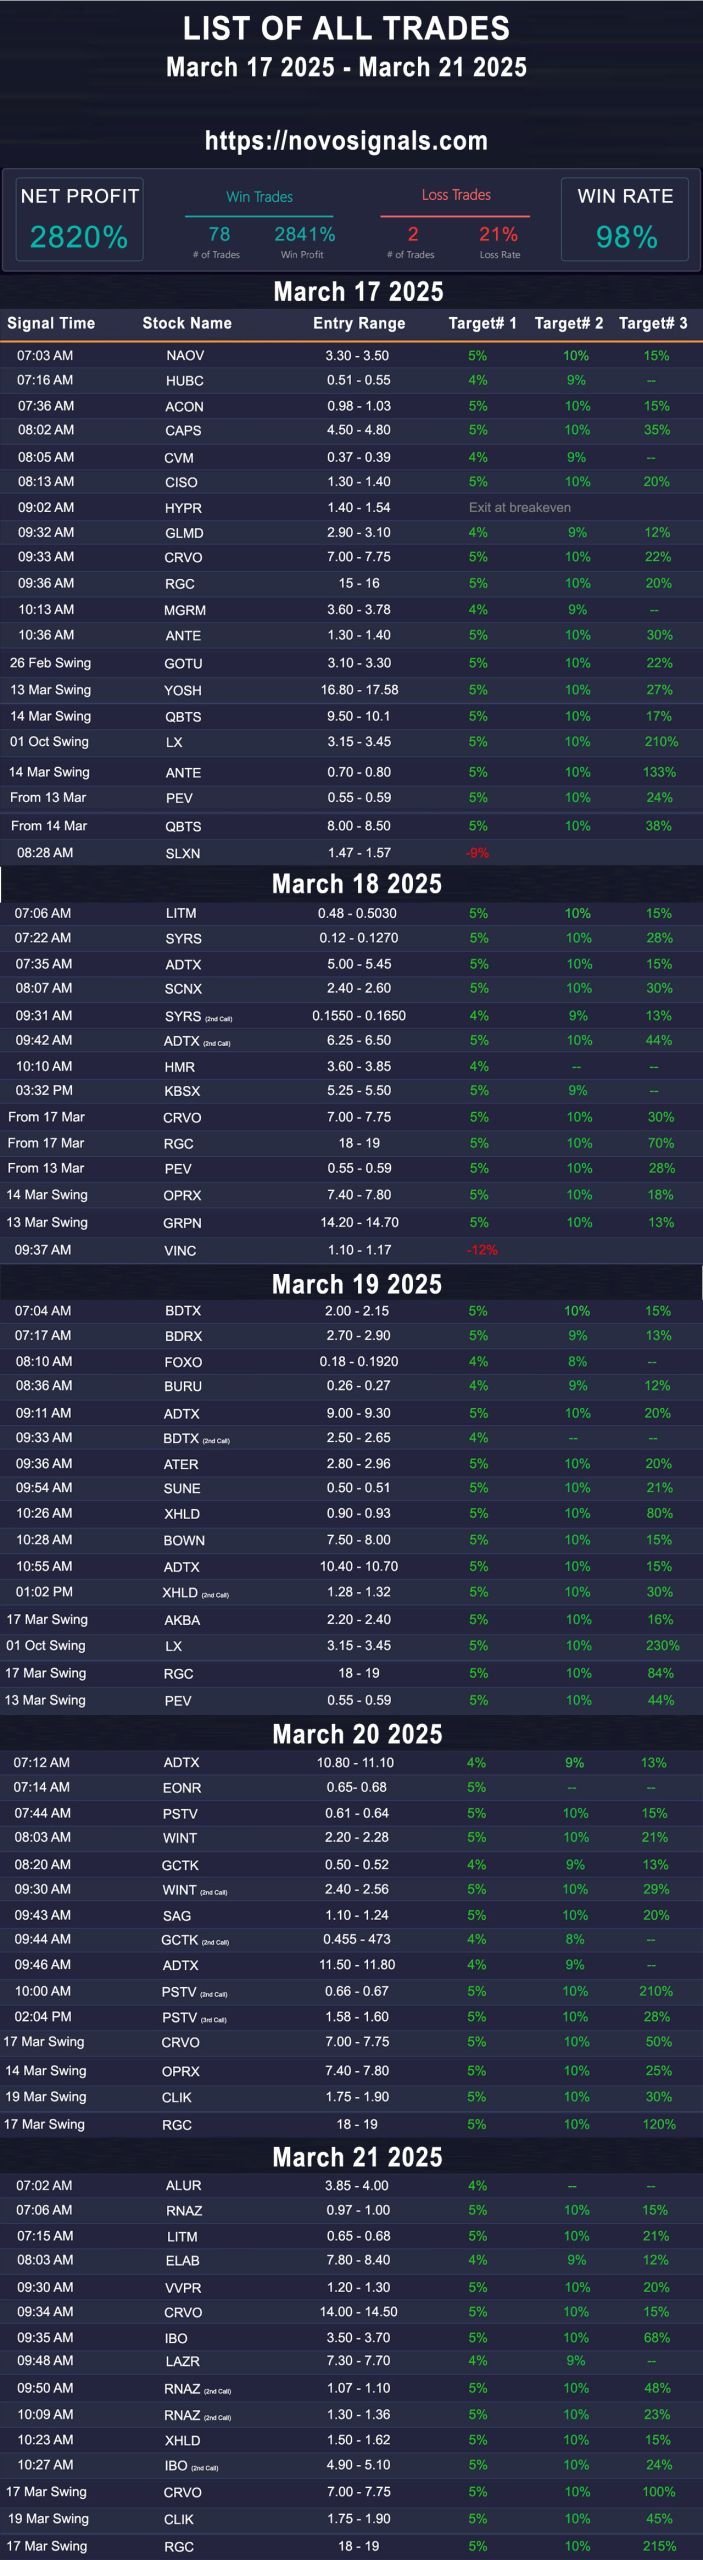This screenshot has width=703, height=2560.
Task: Click the Stock Name column header
Action: (x=187, y=323)
